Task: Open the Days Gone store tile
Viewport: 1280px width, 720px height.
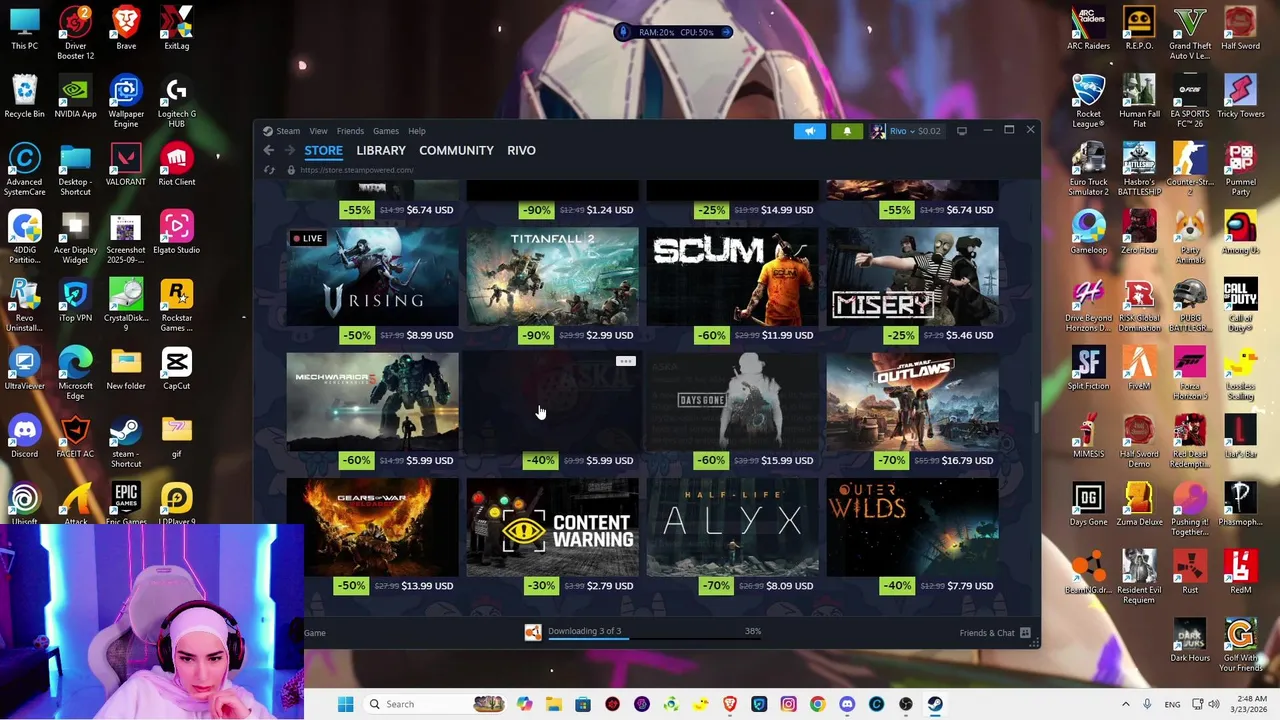Action: click(x=732, y=402)
